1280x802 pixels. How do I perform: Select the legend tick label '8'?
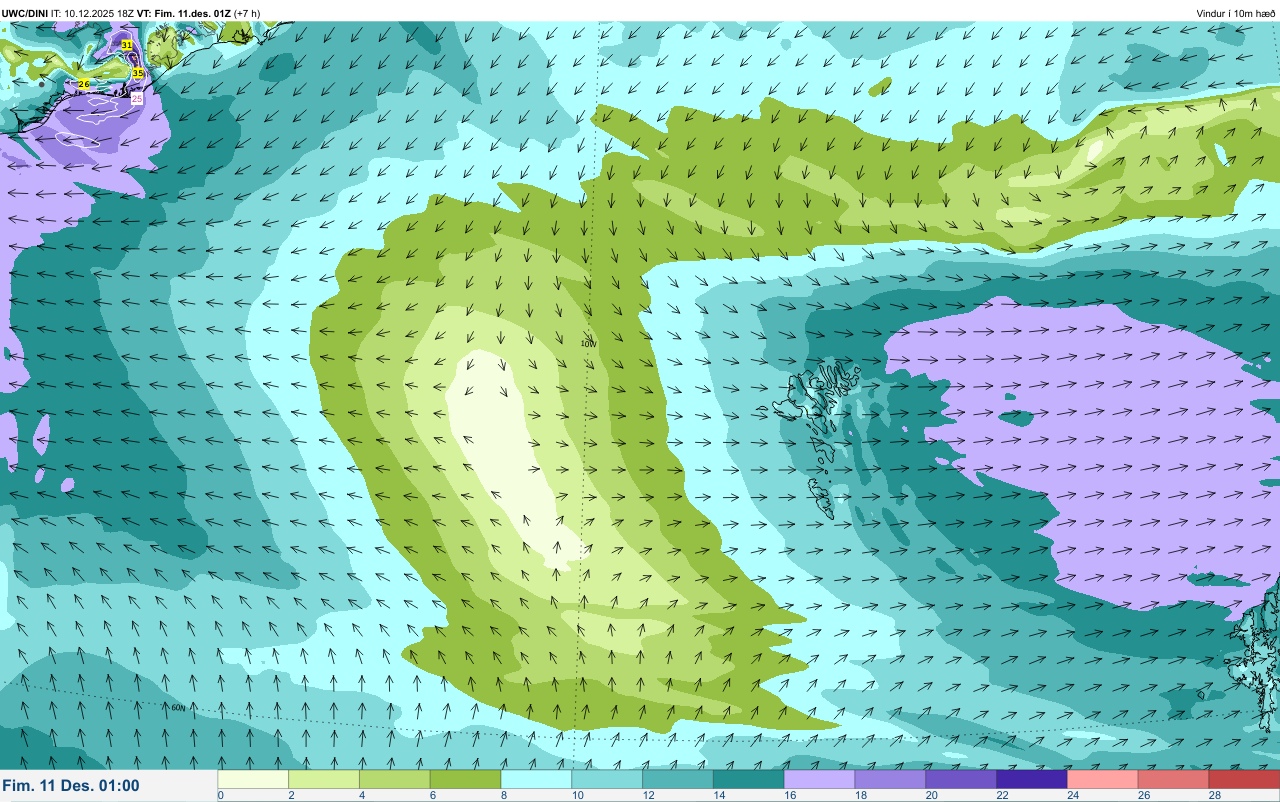(x=503, y=795)
